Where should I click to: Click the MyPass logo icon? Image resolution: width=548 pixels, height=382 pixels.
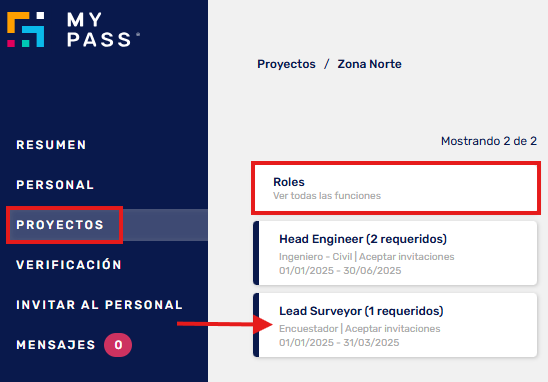click(x=26, y=29)
